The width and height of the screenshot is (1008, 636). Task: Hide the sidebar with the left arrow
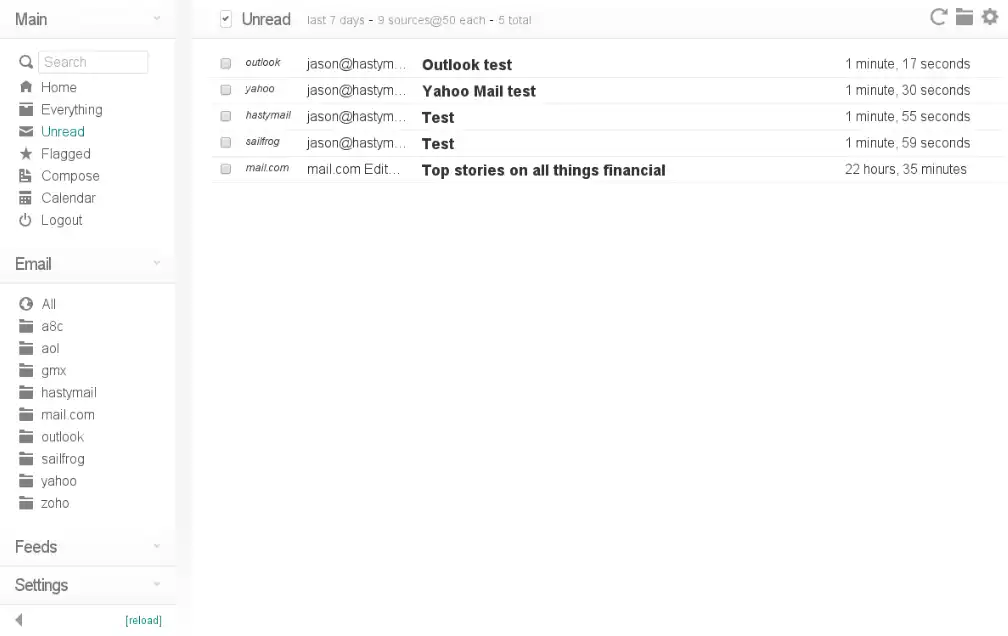[19, 620]
